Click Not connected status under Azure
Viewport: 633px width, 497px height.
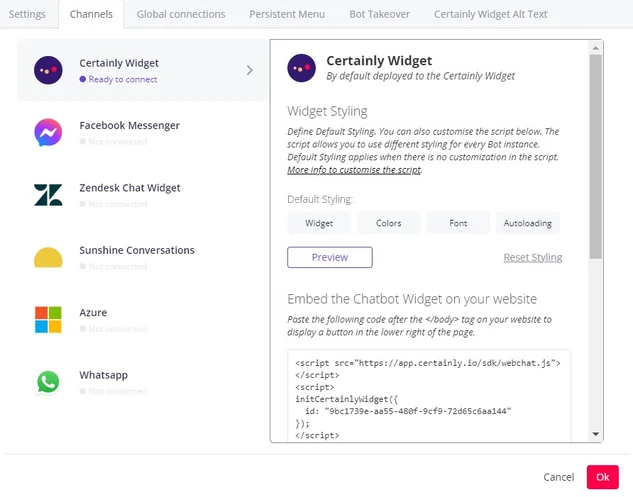click(x=117, y=329)
